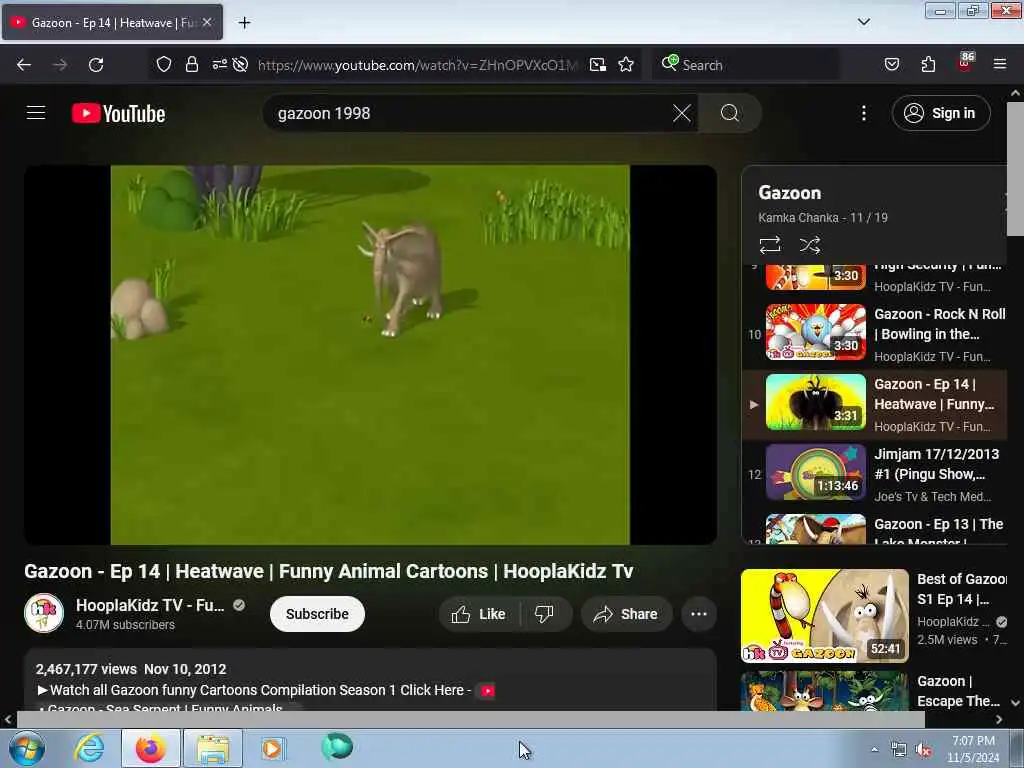Open picture-in-picture icon in address bar
The width and height of the screenshot is (1024, 768).
click(598, 65)
